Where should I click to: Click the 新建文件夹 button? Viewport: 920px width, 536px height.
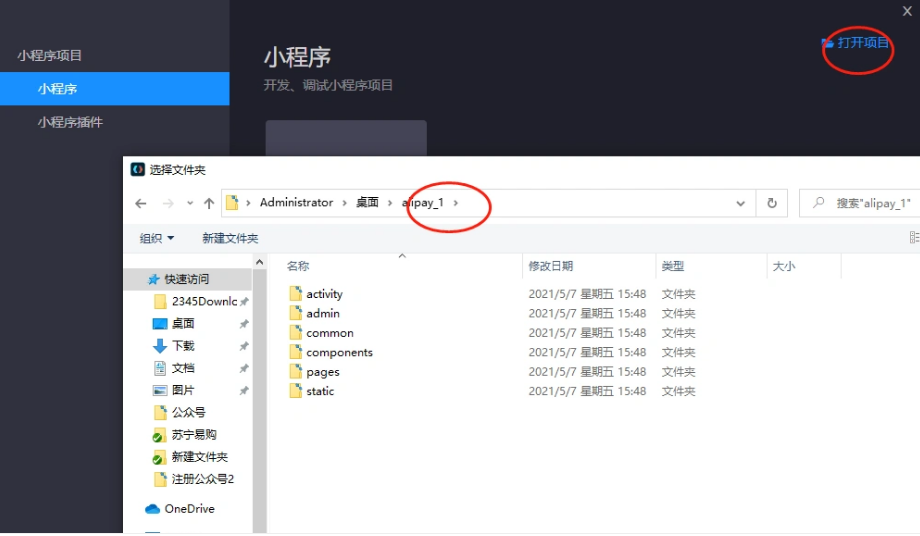click(230, 238)
